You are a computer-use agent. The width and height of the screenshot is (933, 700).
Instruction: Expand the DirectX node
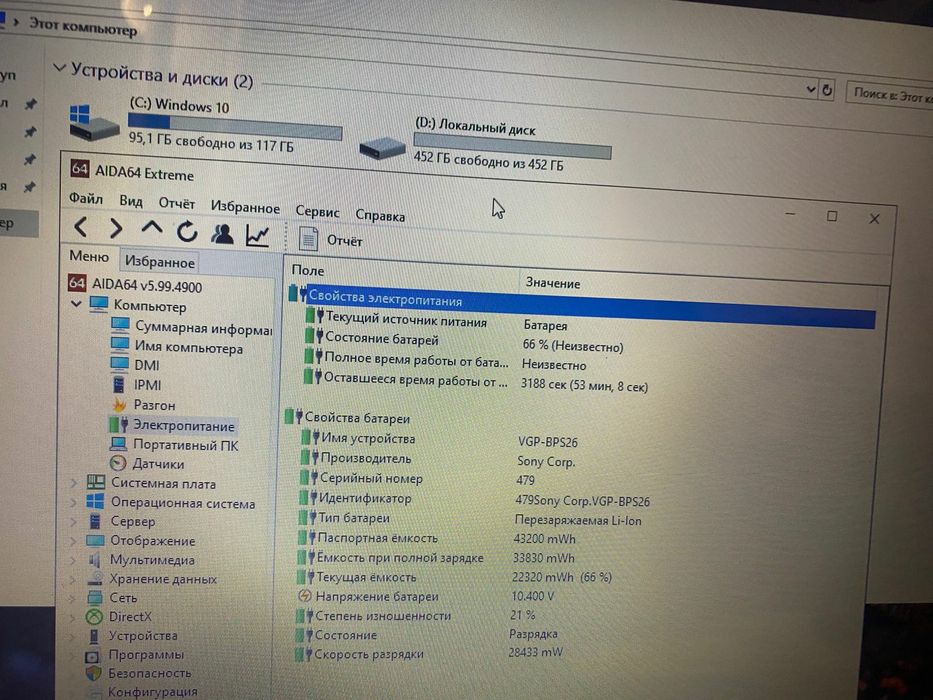coord(73,617)
